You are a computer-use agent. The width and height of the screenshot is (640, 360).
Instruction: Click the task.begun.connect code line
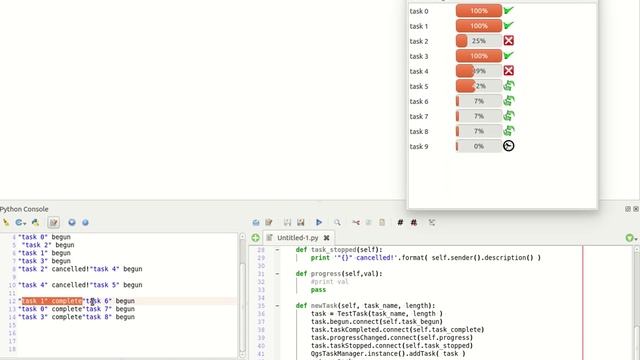coord(377,322)
